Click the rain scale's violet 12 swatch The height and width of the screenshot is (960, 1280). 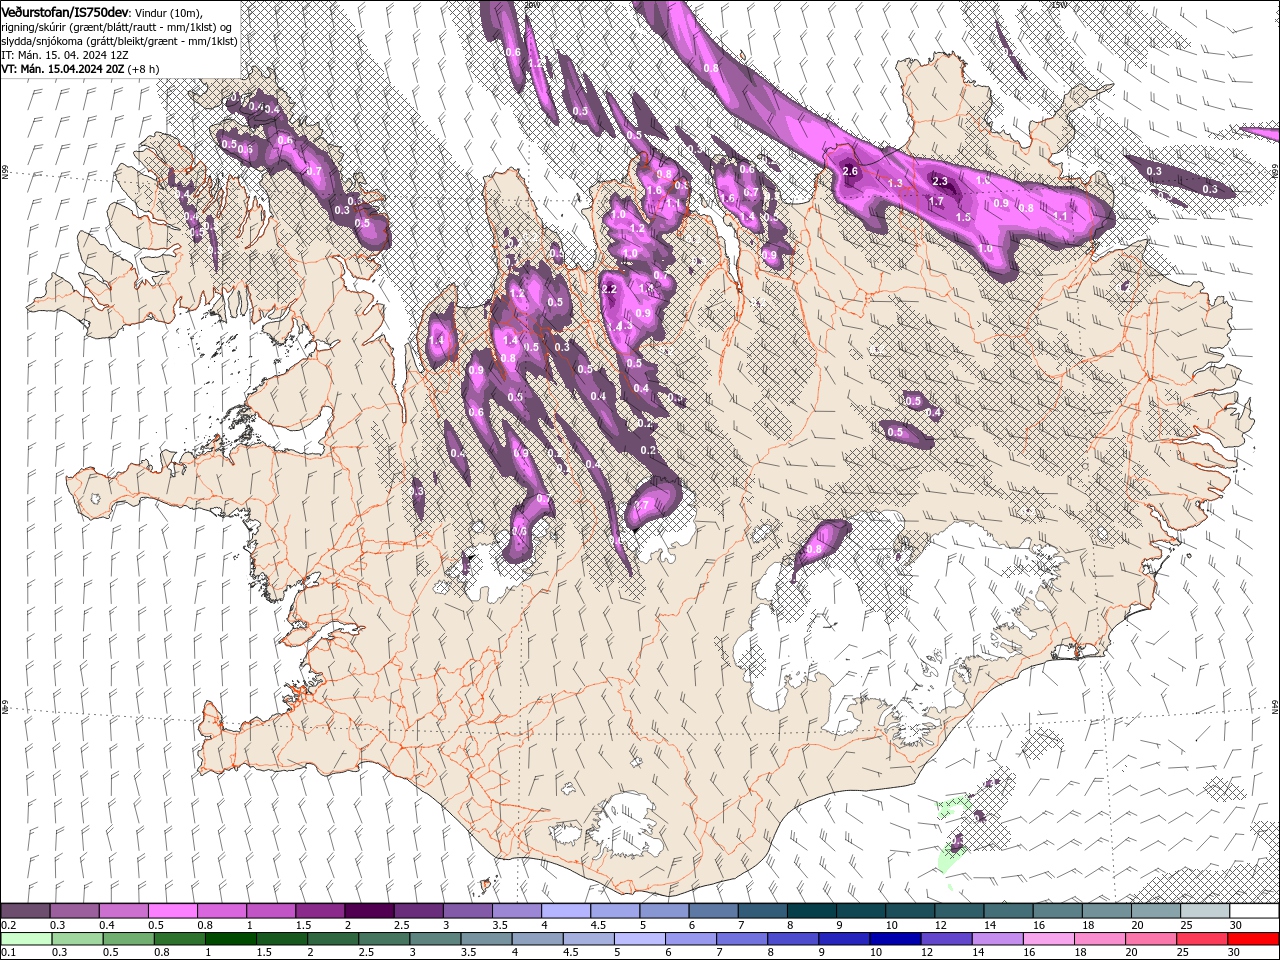click(x=946, y=939)
